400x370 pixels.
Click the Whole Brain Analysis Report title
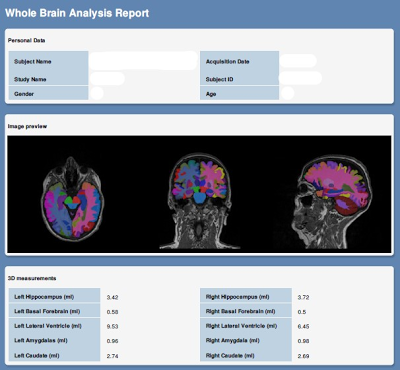click(77, 13)
